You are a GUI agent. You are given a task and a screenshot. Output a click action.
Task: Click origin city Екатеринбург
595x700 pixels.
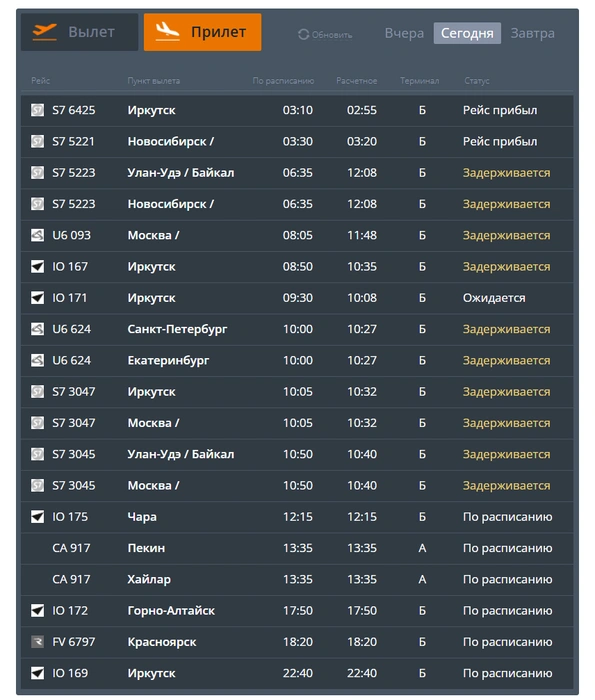[x=168, y=361]
